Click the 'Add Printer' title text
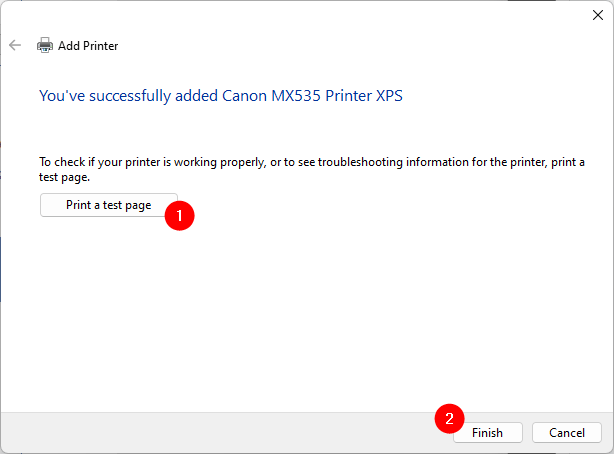The width and height of the screenshot is (614, 454). (x=88, y=46)
